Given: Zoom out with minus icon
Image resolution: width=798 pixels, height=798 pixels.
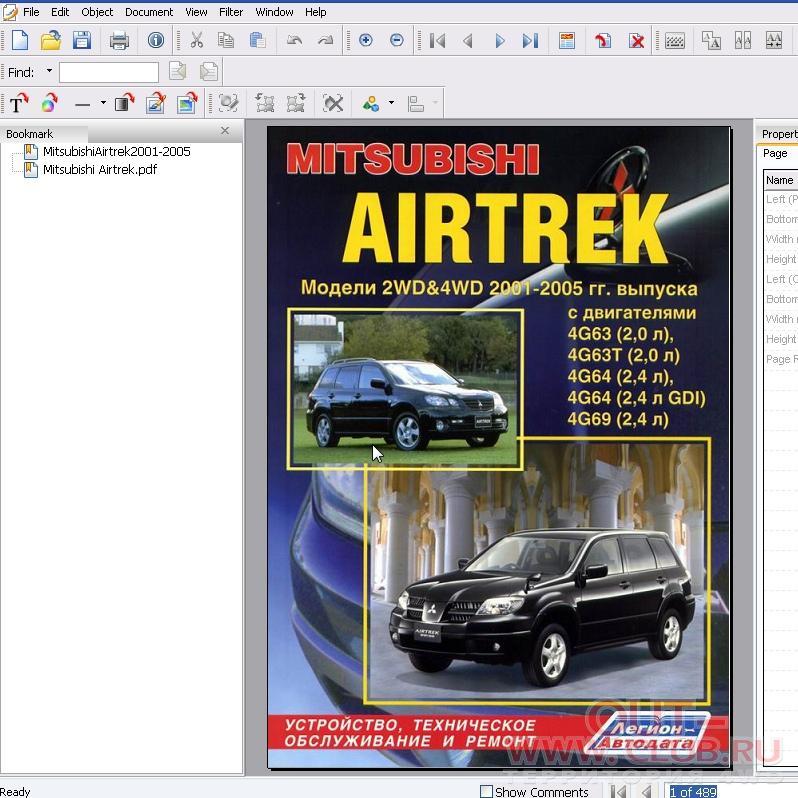Looking at the screenshot, I should point(396,40).
